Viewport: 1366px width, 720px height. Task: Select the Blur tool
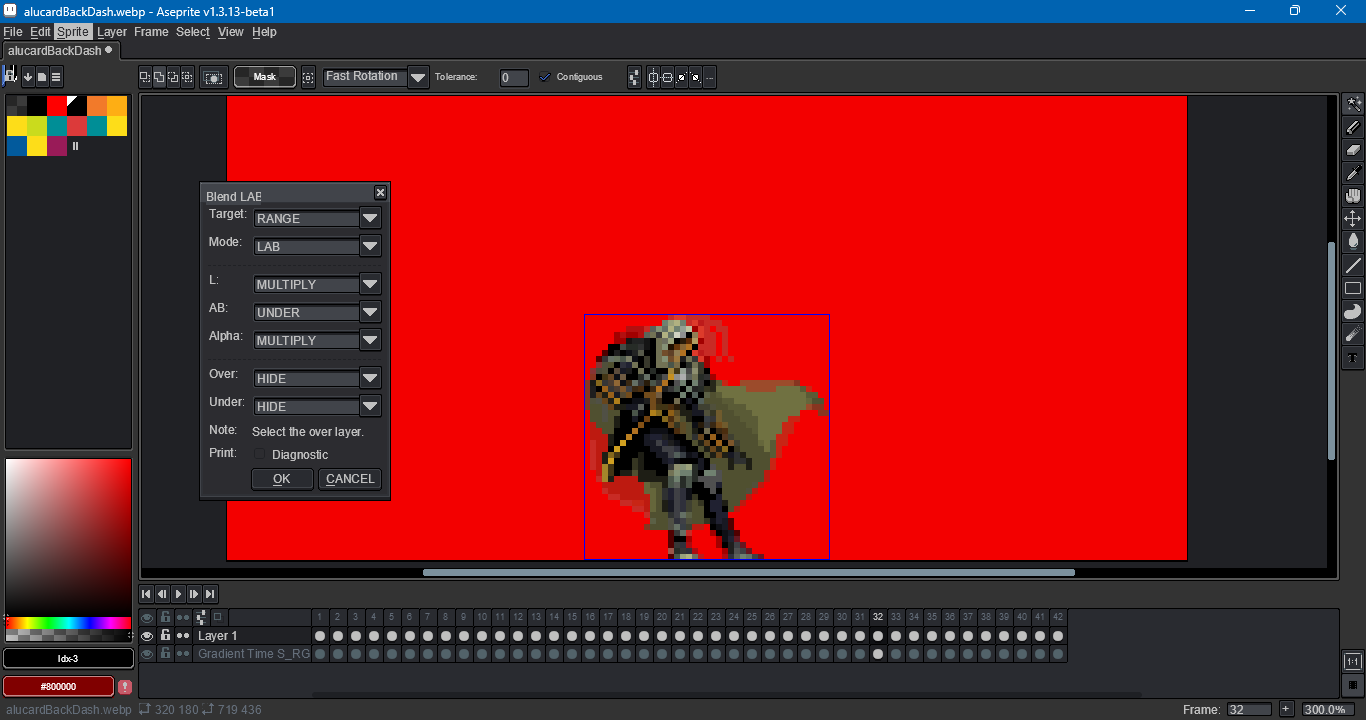pyautogui.click(x=1353, y=334)
